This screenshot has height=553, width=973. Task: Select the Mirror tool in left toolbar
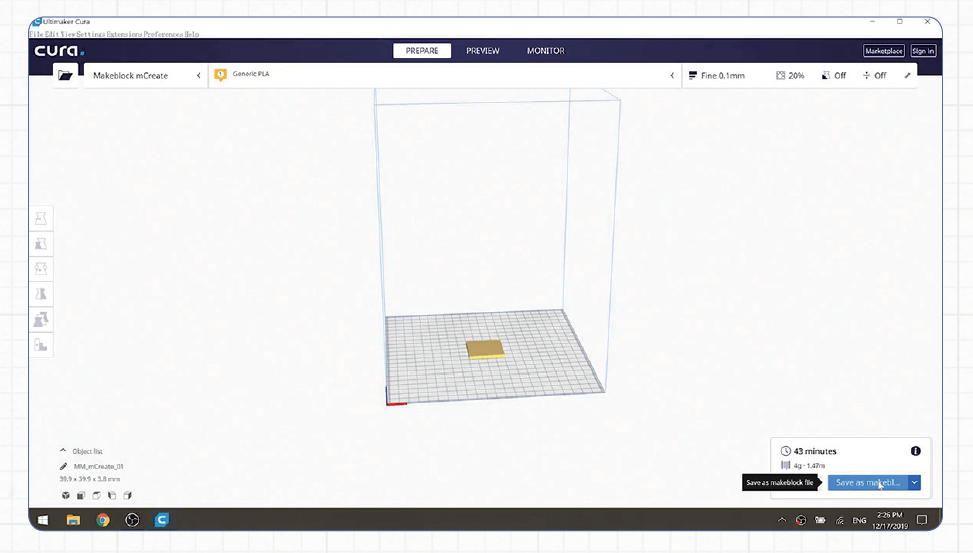click(x=41, y=294)
